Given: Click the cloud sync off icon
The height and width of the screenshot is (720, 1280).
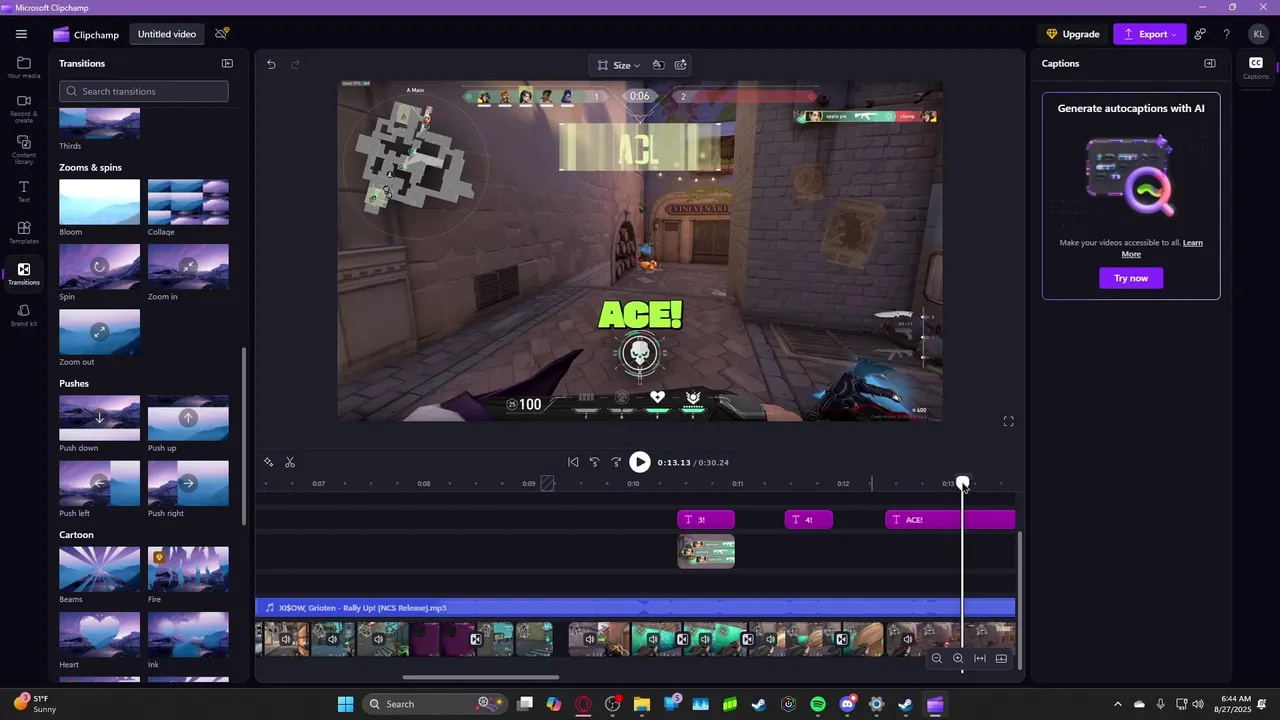Looking at the screenshot, I should (222, 34).
